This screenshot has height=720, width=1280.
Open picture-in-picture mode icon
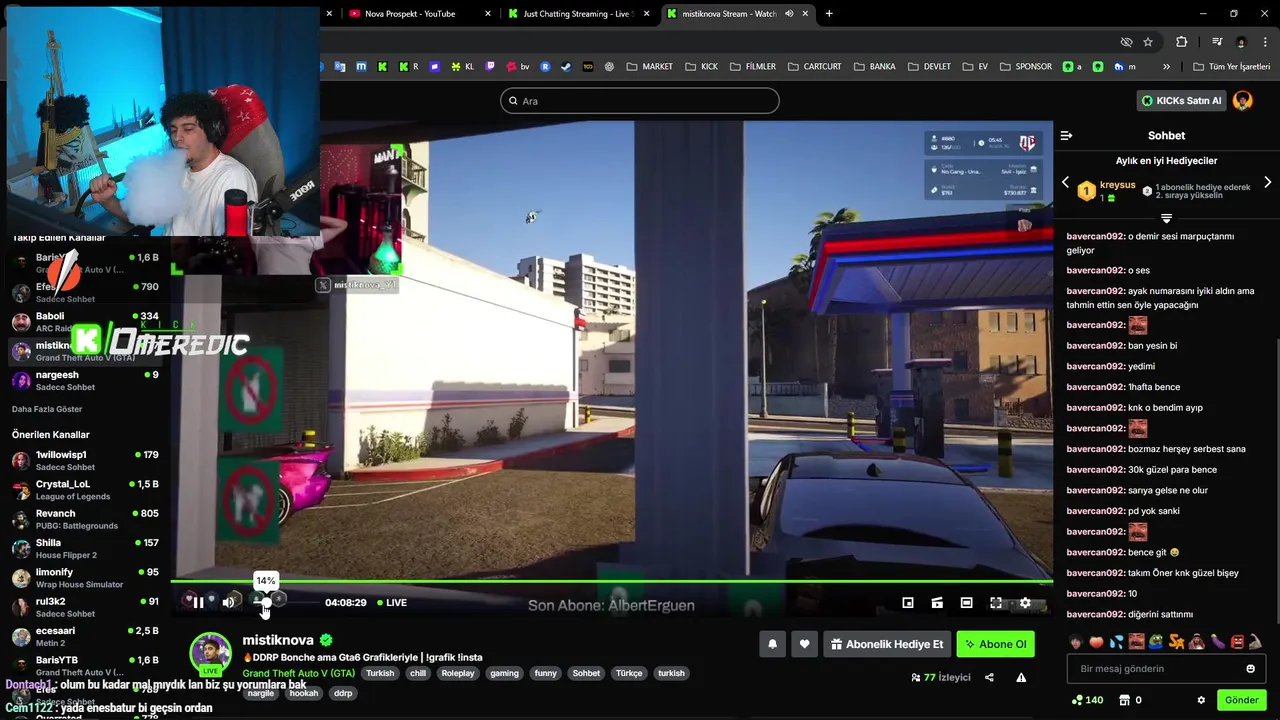coord(908,603)
